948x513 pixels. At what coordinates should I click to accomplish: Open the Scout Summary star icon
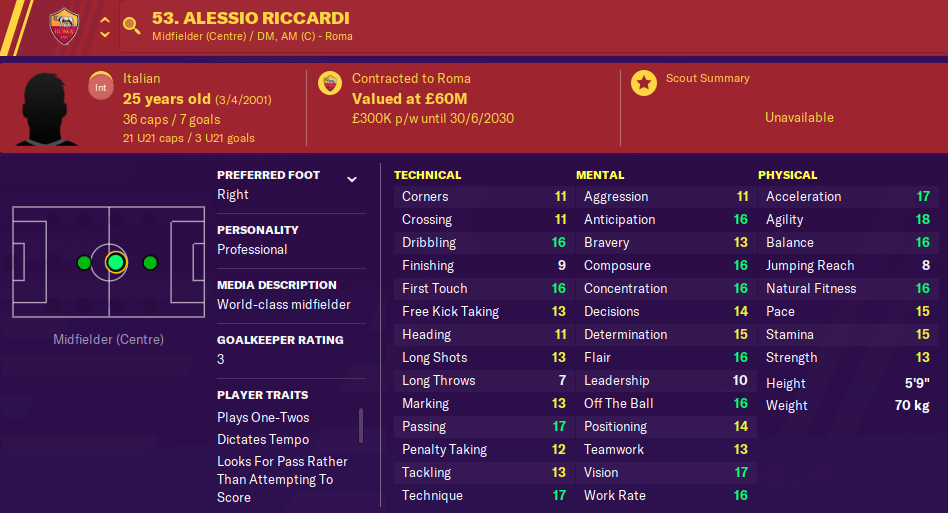pyautogui.click(x=644, y=83)
